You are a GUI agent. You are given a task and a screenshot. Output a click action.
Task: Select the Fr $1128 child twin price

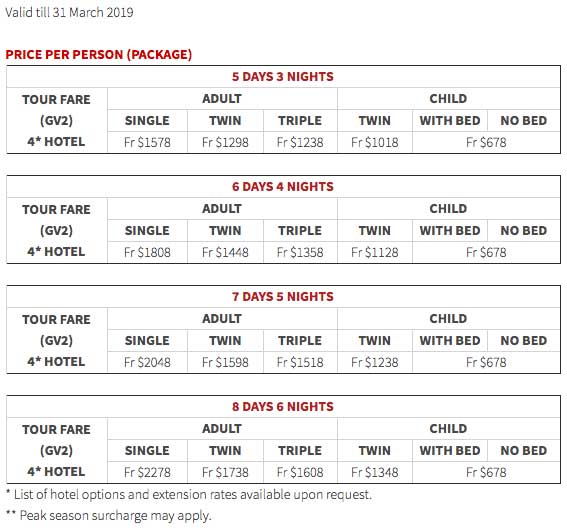coord(375,252)
